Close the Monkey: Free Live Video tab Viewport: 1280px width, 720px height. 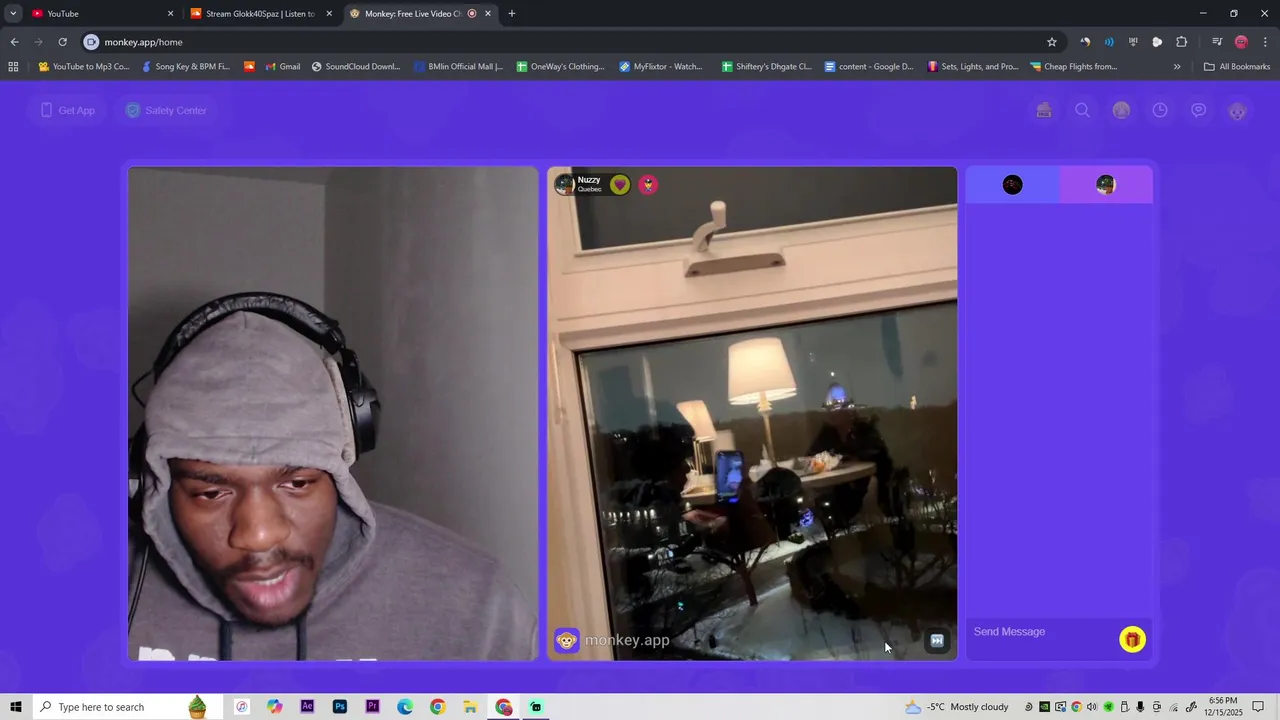[488, 14]
